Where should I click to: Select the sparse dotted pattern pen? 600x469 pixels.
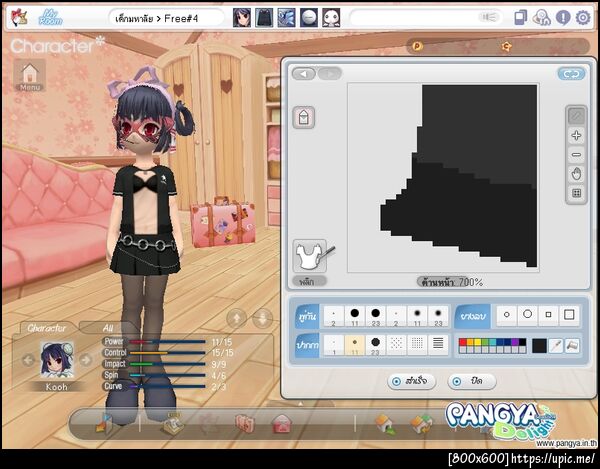(x=396, y=344)
